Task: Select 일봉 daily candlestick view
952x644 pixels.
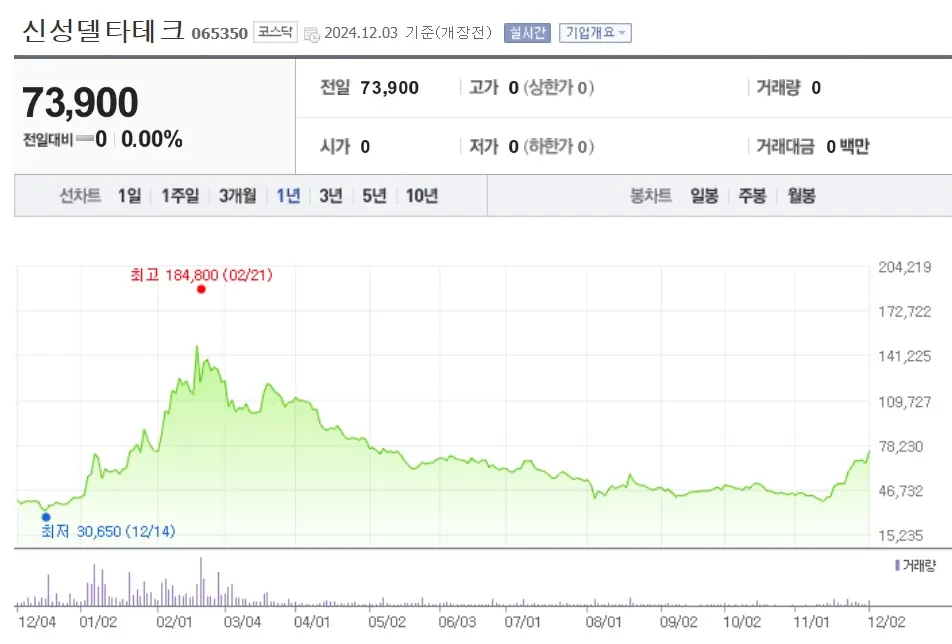Action: [706, 196]
